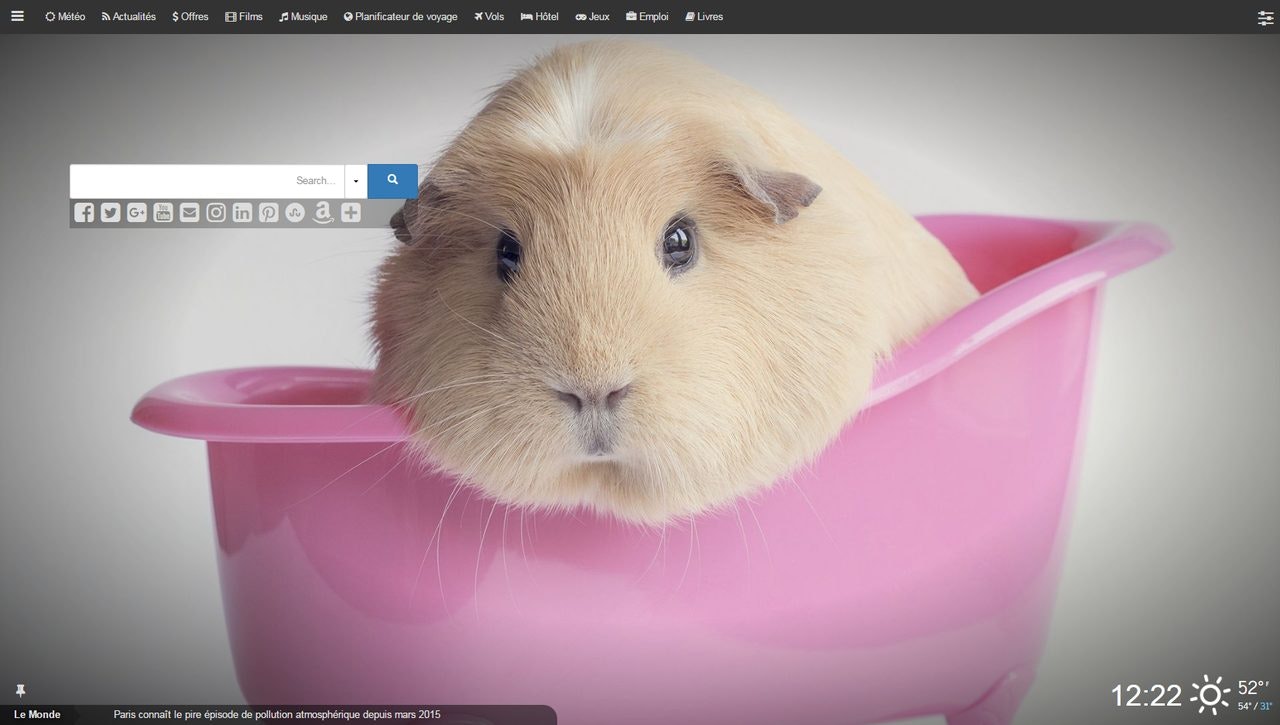Screen dimensions: 1280x725
Task: Open the Facebook shortcut icon
Action: tap(84, 212)
